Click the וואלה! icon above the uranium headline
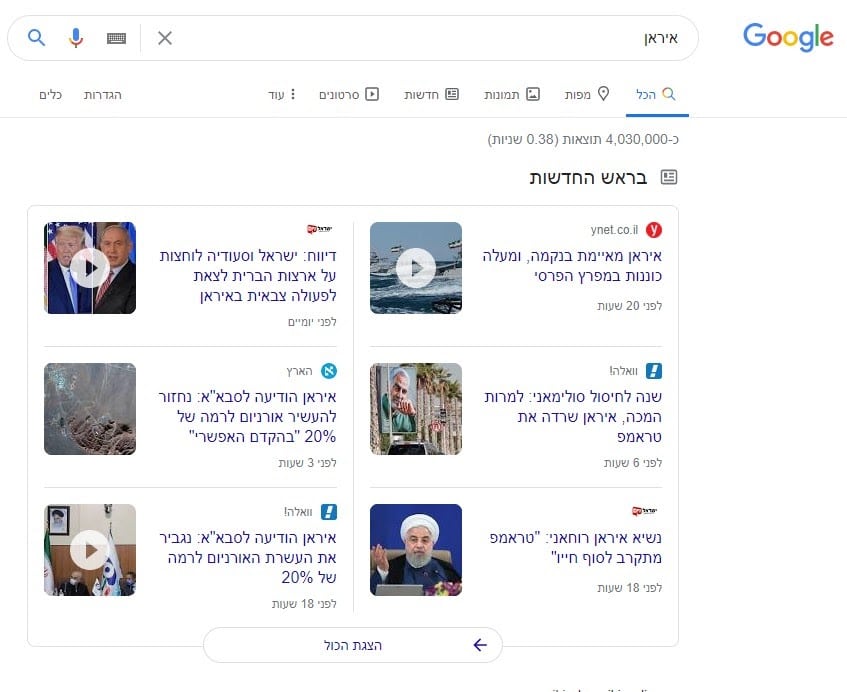 (329, 512)
